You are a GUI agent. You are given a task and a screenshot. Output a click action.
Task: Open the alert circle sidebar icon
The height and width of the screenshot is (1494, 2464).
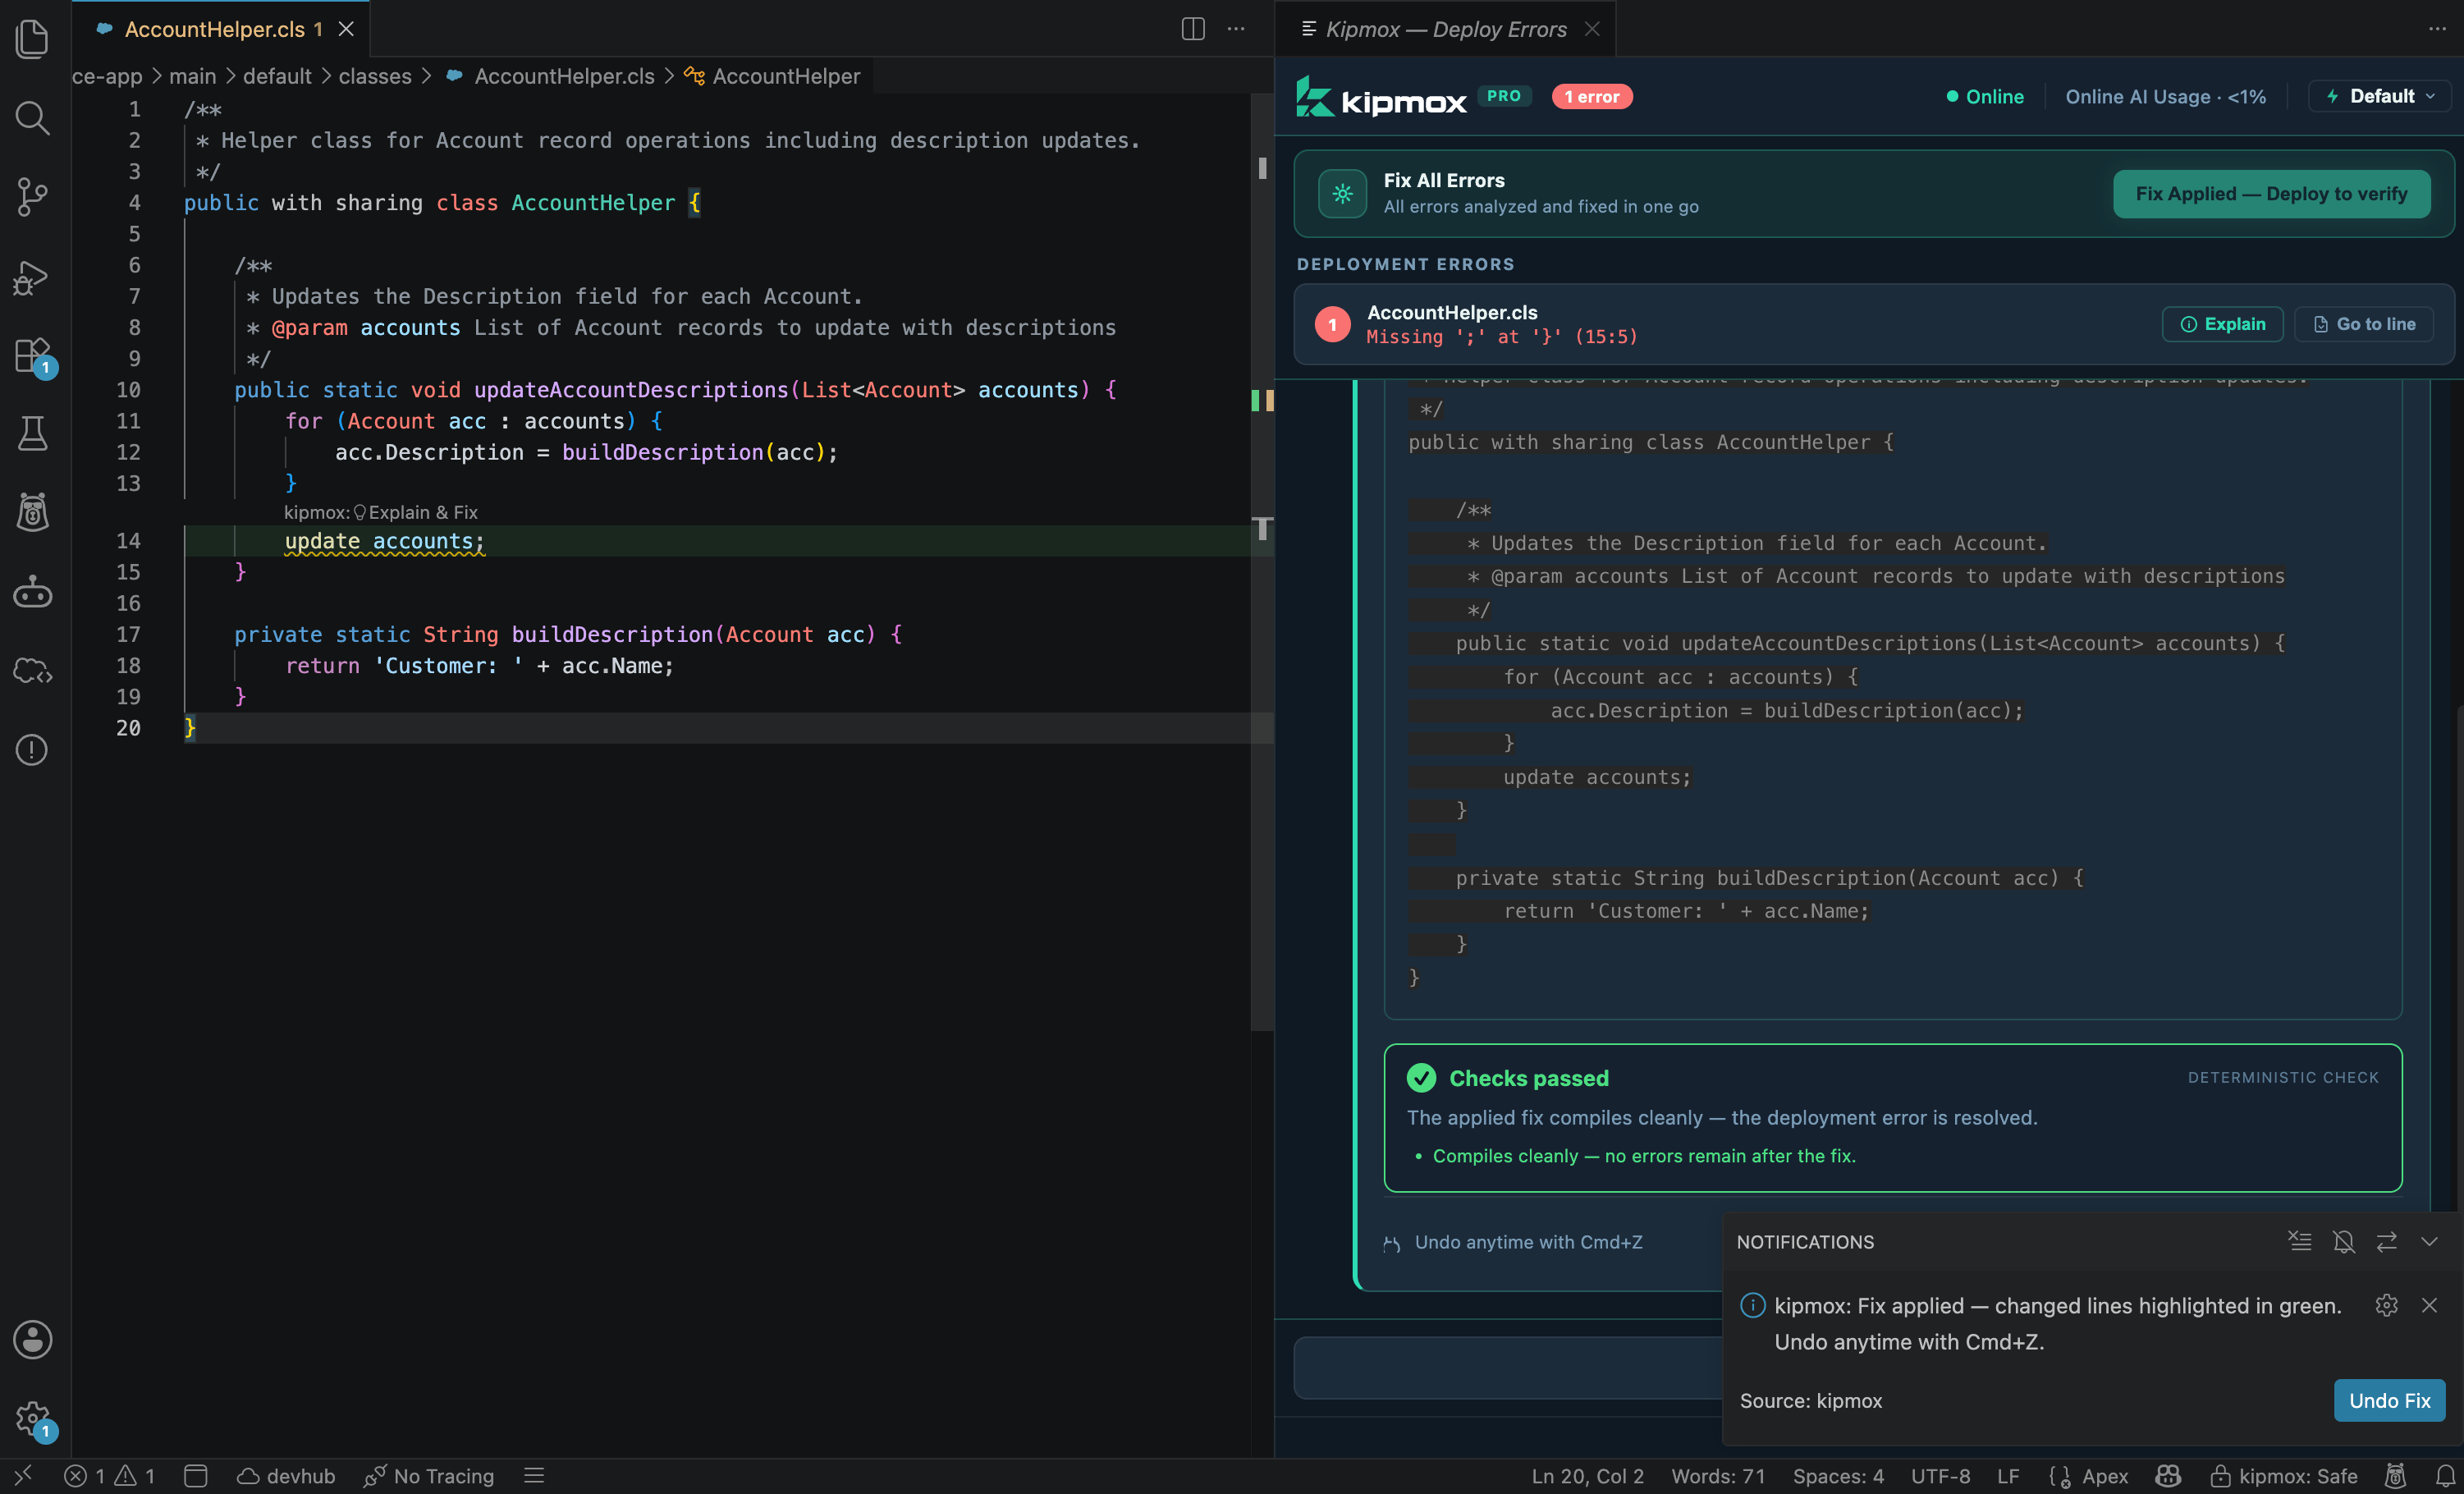pos(33,750)
